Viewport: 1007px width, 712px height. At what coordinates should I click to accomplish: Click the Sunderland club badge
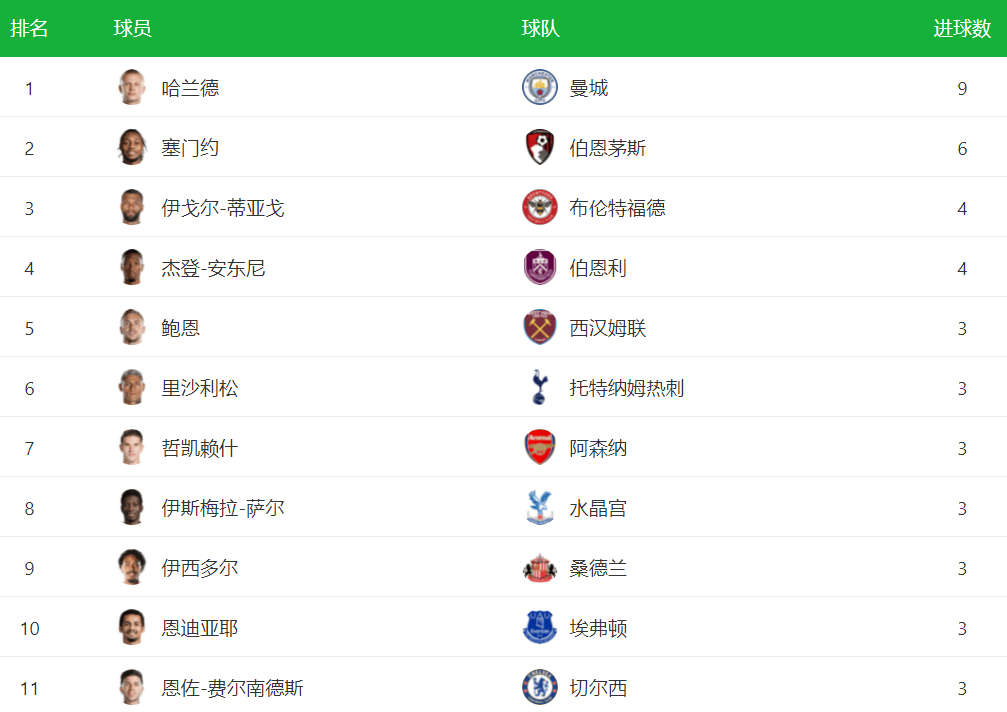(539, 568)
